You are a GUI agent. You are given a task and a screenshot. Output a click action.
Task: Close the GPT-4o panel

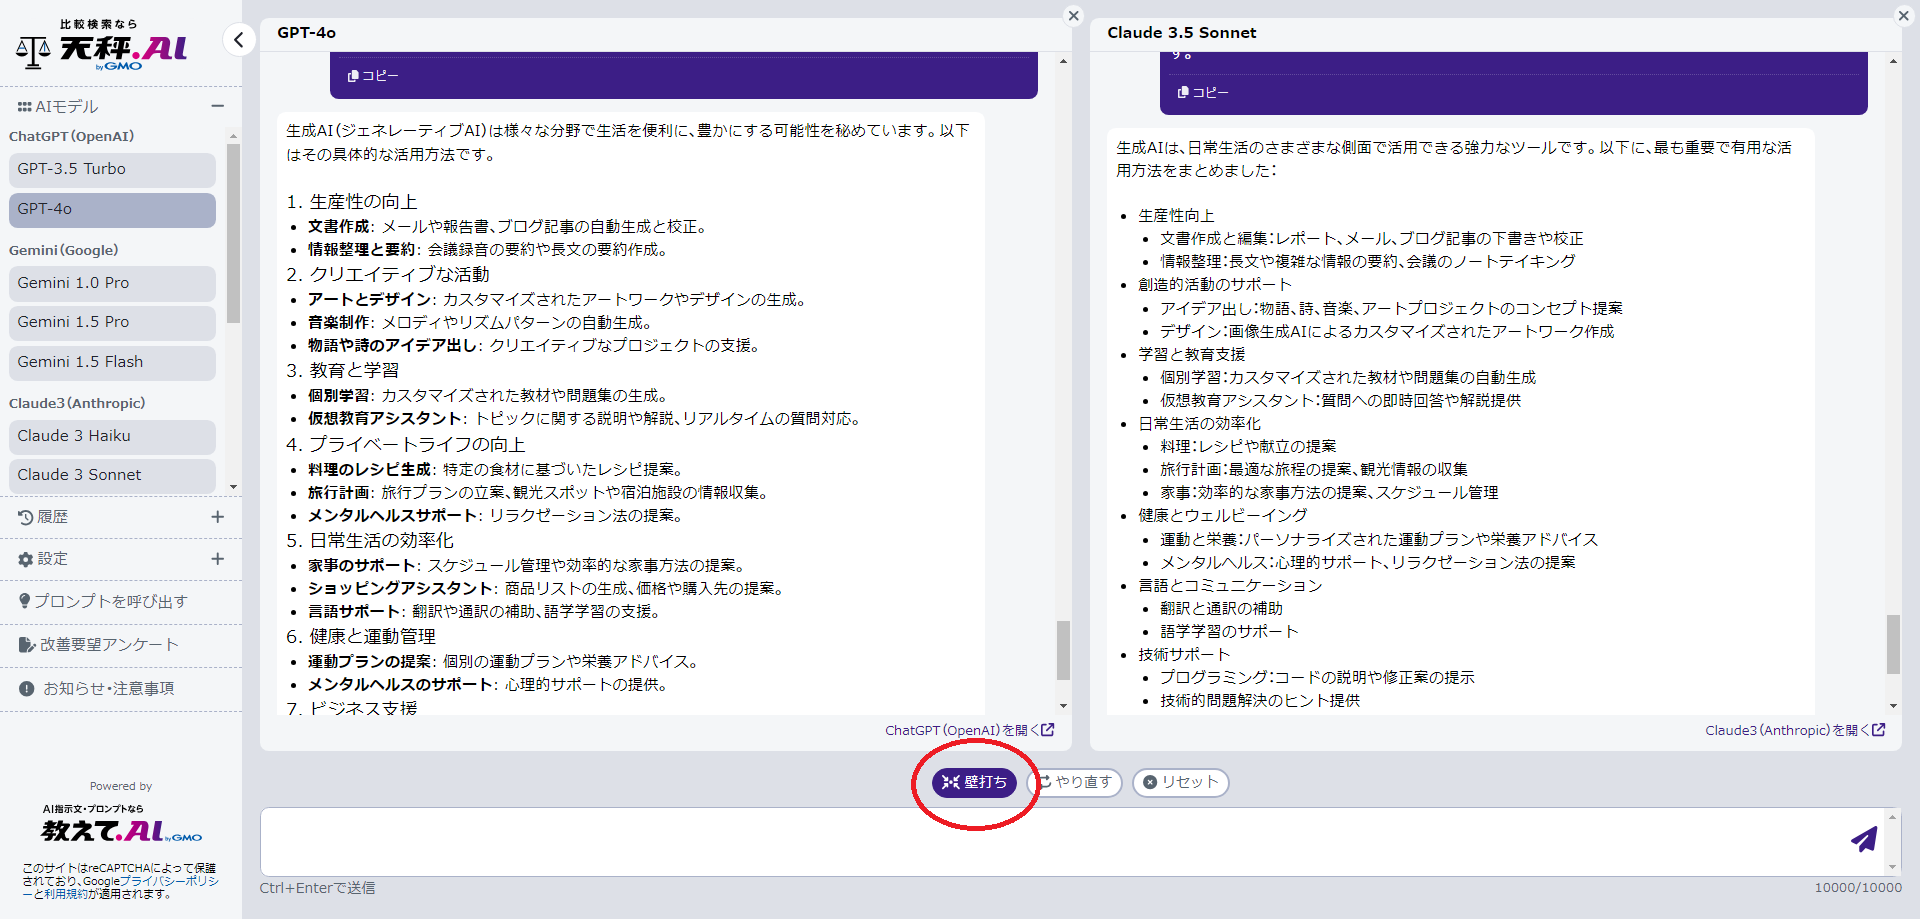pos(1073,15)
